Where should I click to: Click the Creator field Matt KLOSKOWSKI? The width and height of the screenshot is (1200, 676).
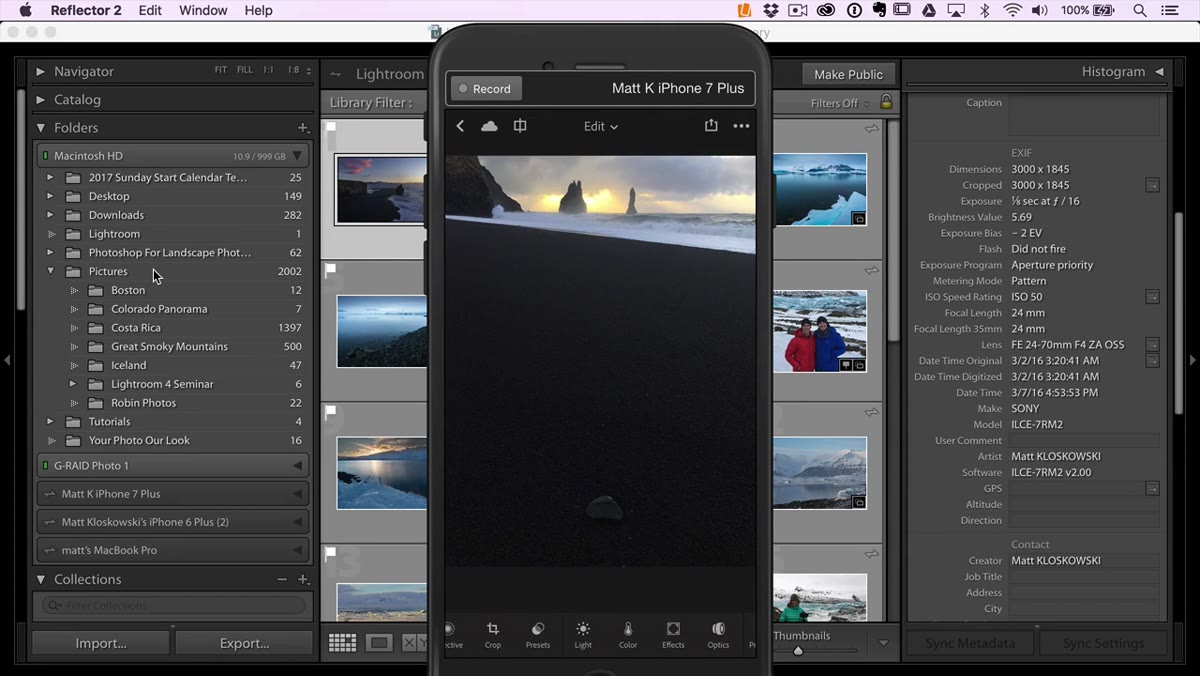[1085, 561]
